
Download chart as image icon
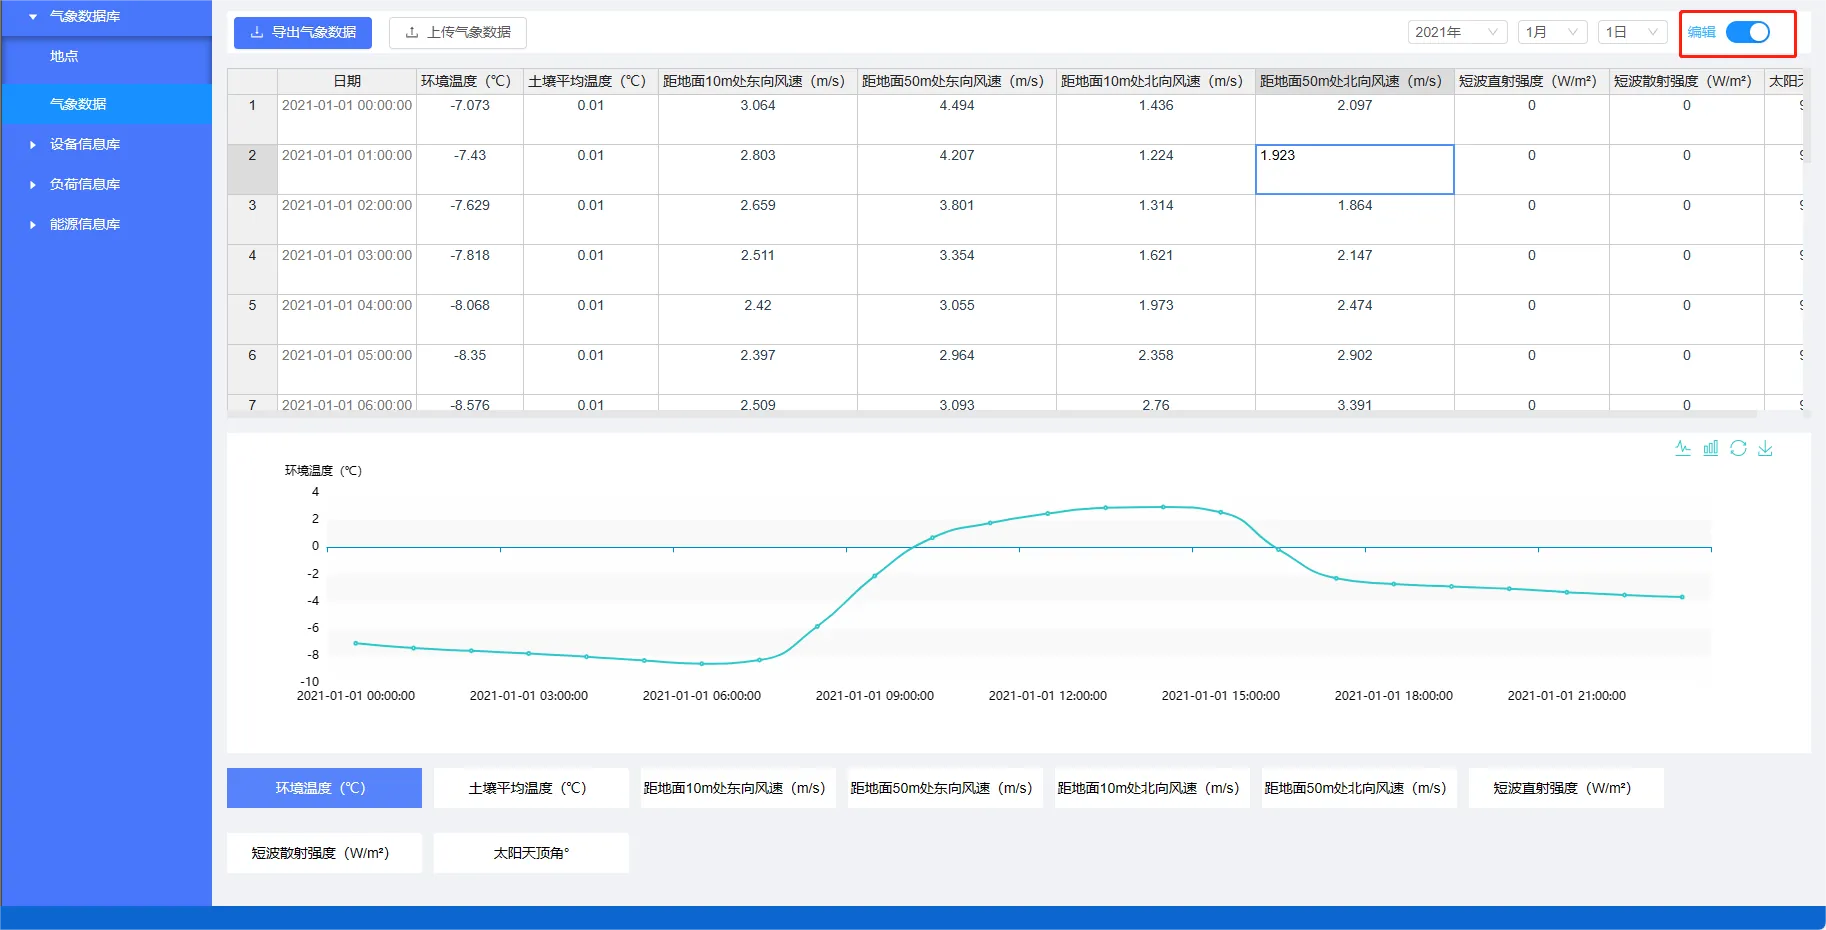click(1766, 448)
